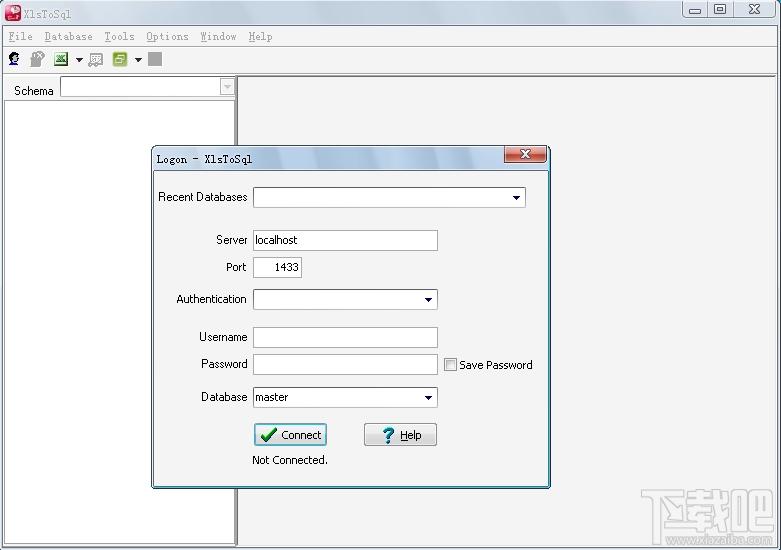
Task: Click the Connect button
Action: 290,435
